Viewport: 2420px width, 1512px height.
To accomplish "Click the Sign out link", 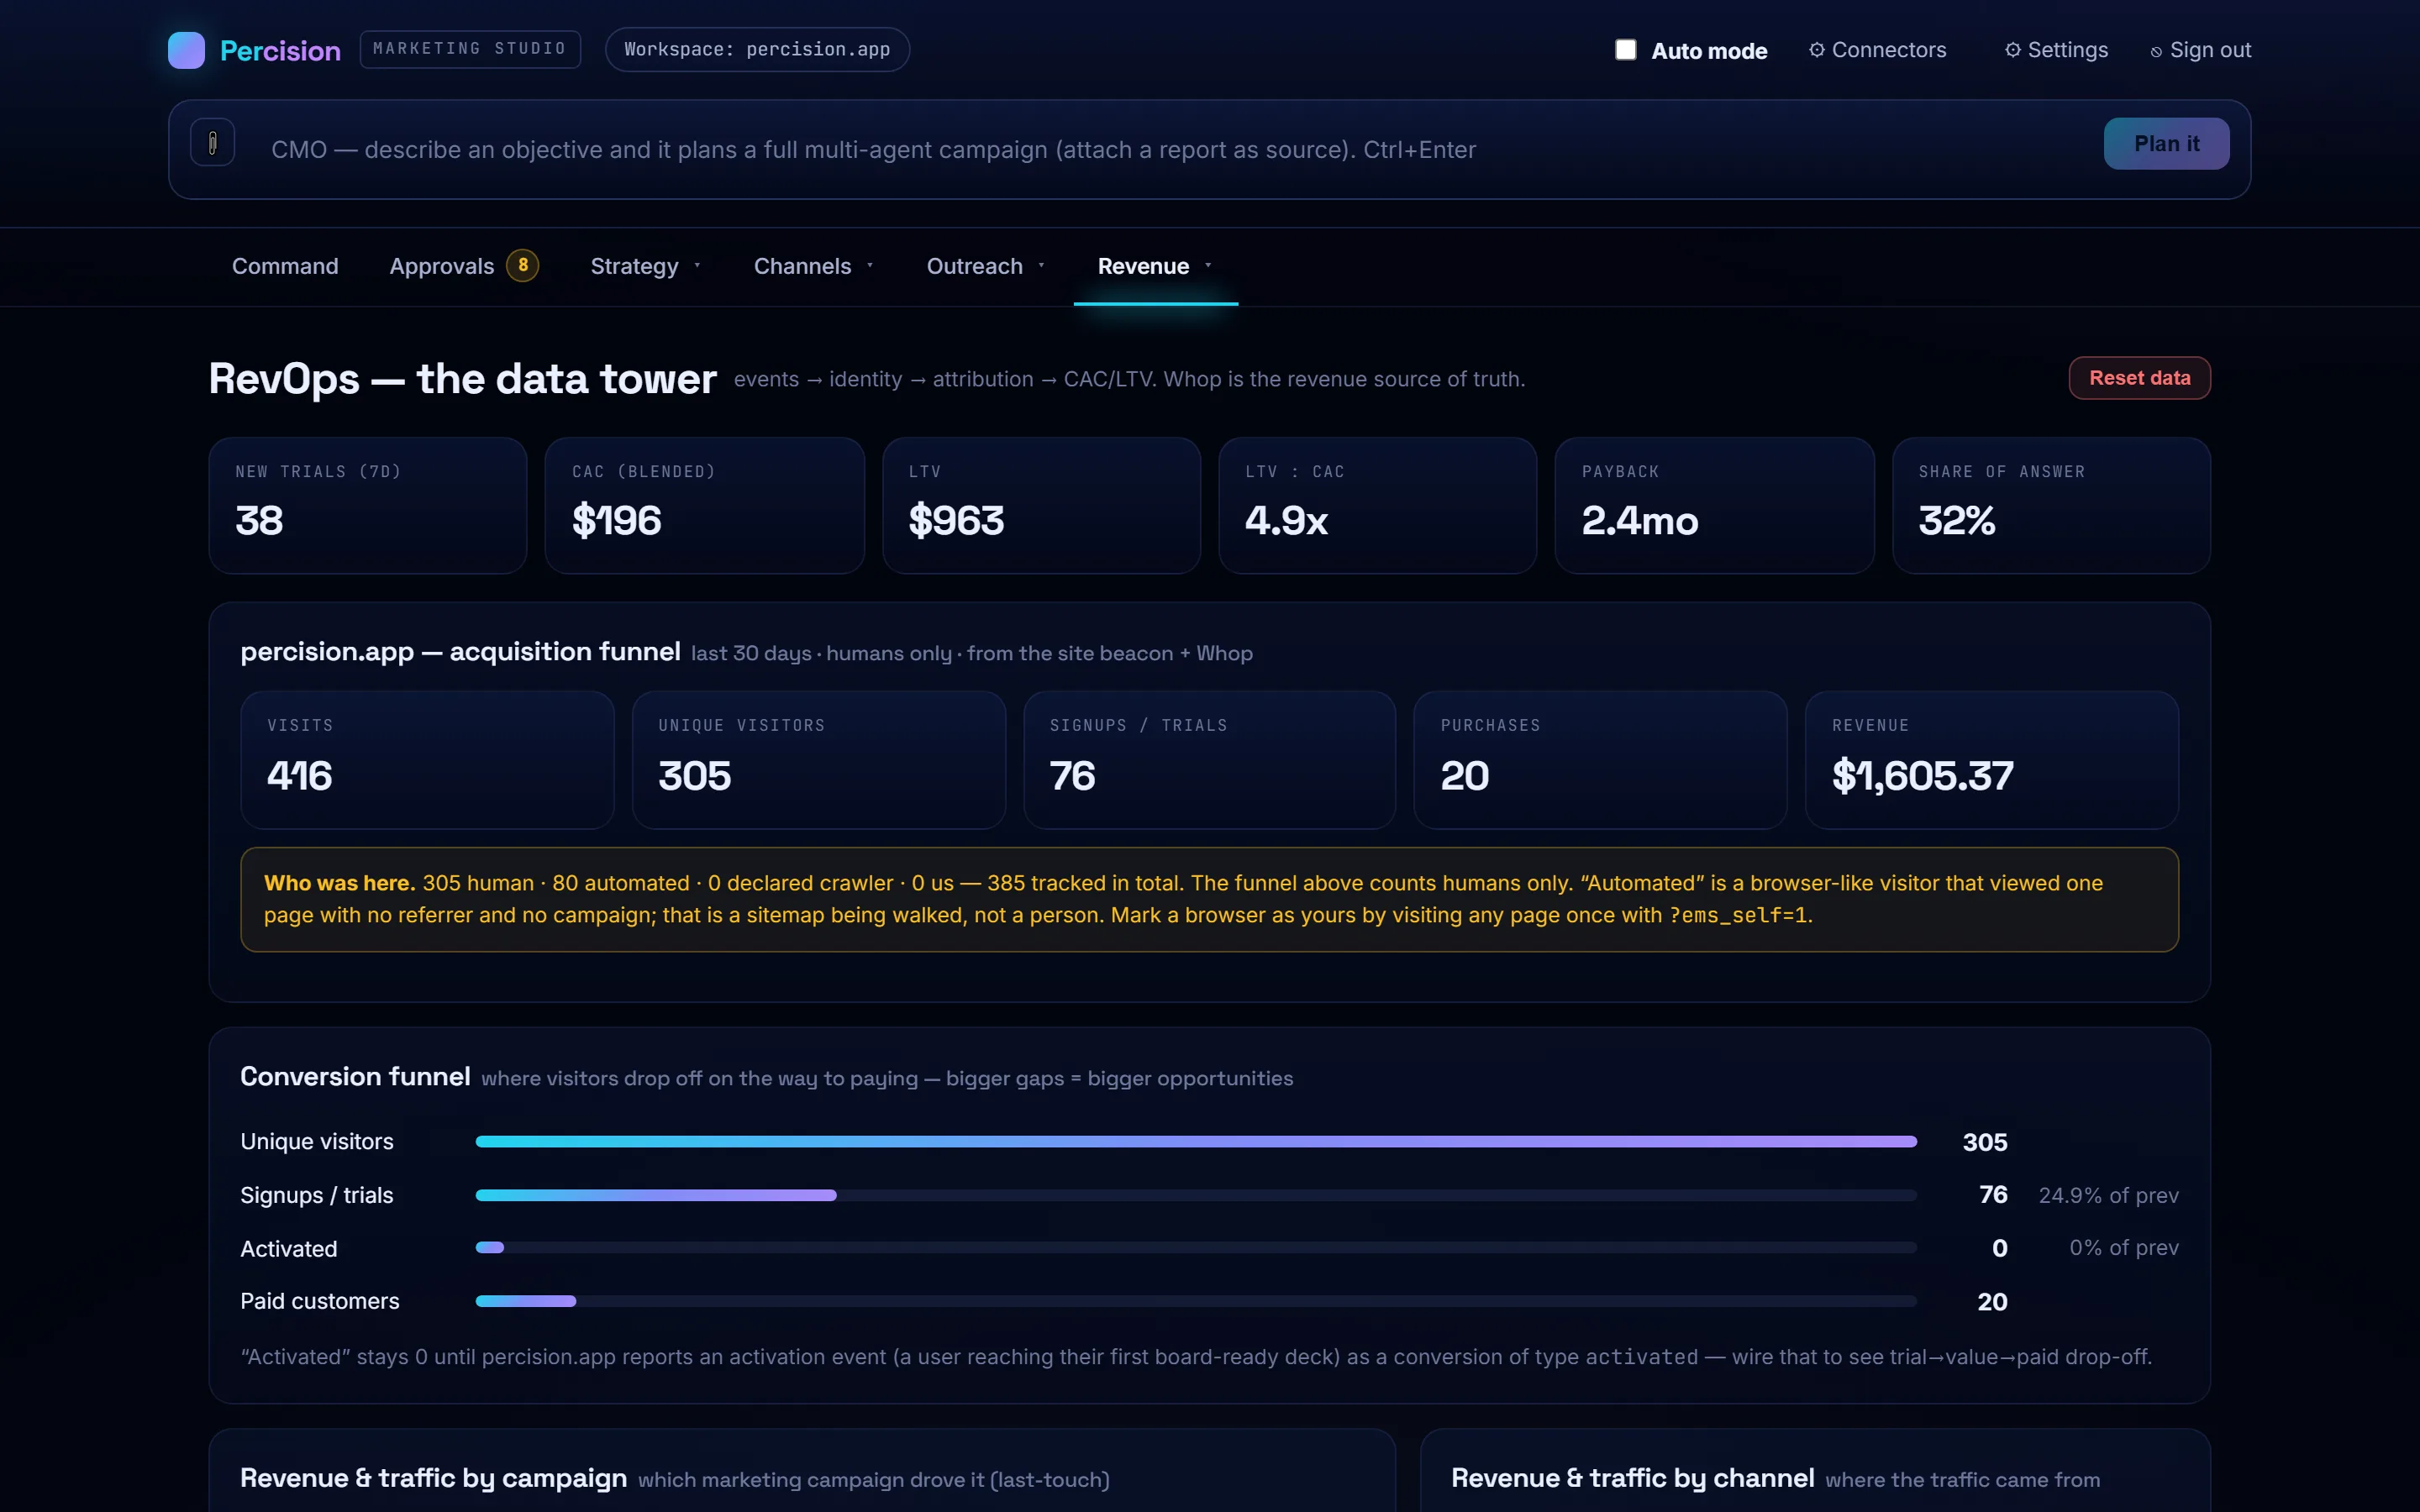I will (x=2200, y=50).
